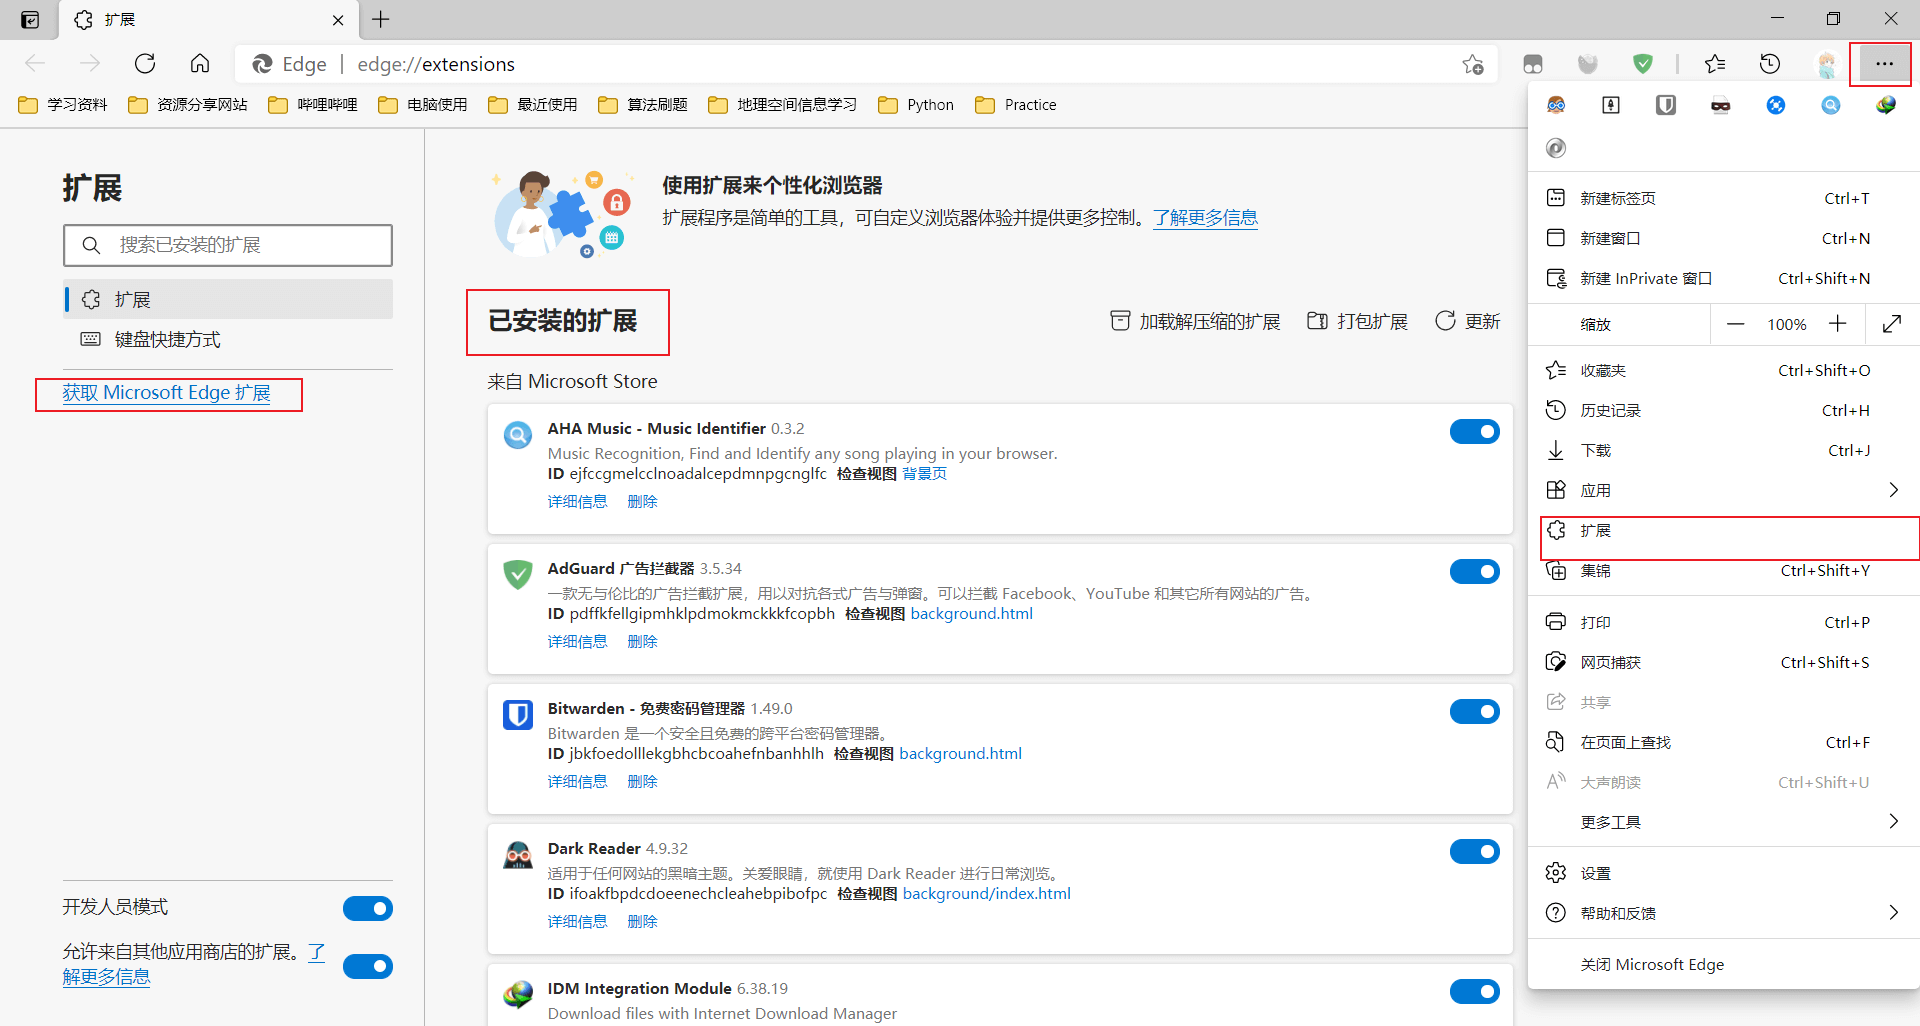
Task: Click the Settings and more ellipsis button
Action: (x=1884, y=64)
